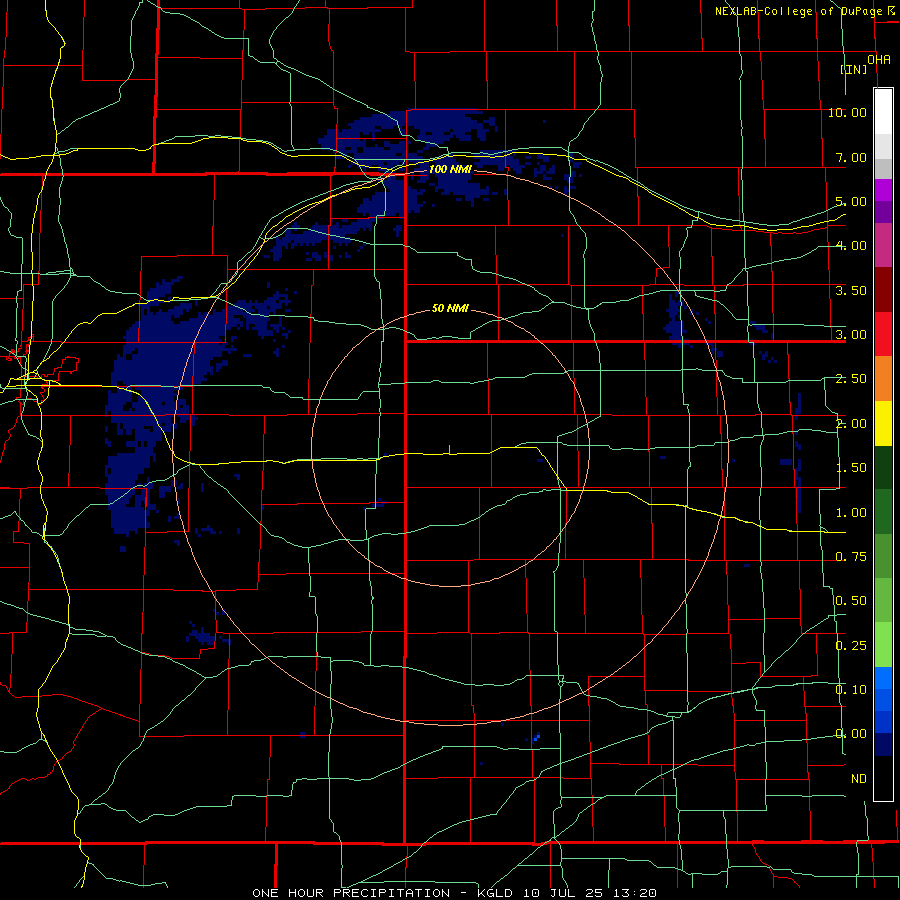Pick the black ND swatch at legend bottom
Screen dimensions: 900x900
tap(883, 778)
